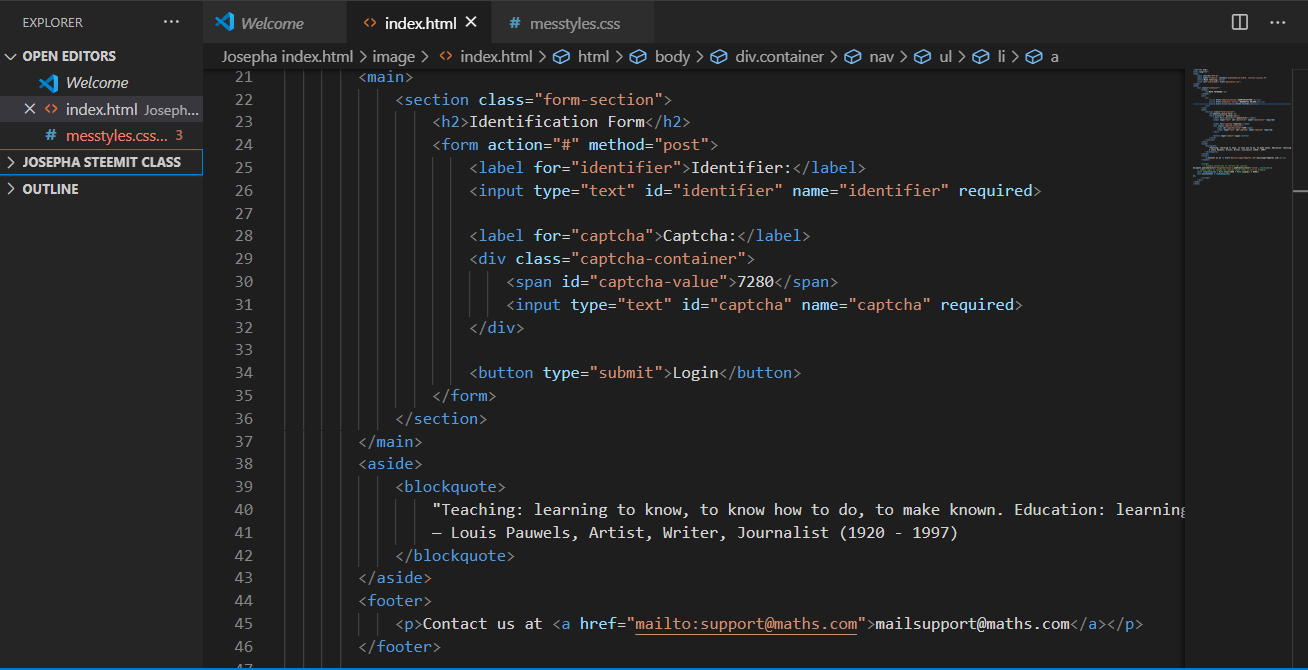Click the mailto:support@maths.com link in code
The image size is (1308, 670).
[747, 624]
